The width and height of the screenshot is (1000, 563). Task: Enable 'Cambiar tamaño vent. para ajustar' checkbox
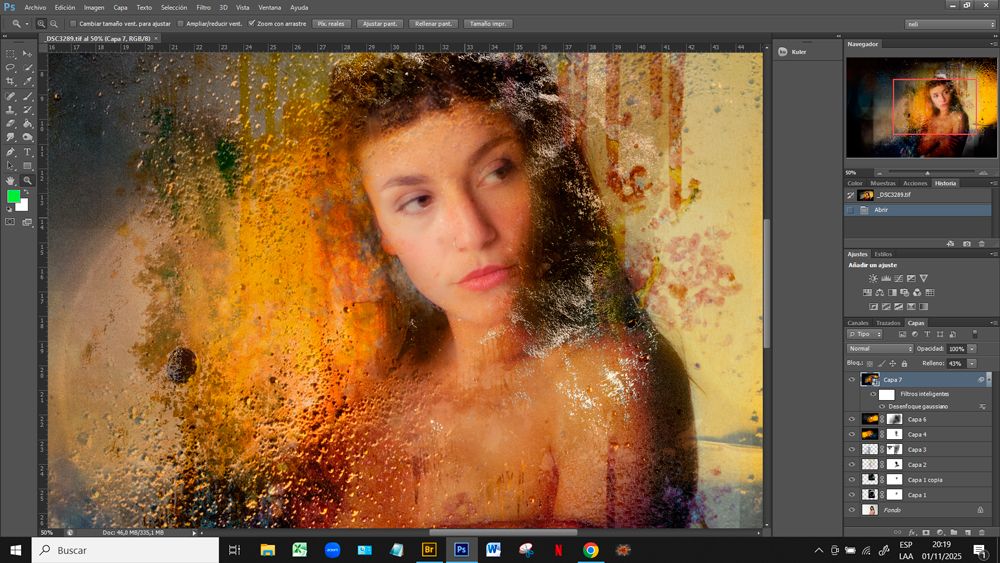pos(73,23)
